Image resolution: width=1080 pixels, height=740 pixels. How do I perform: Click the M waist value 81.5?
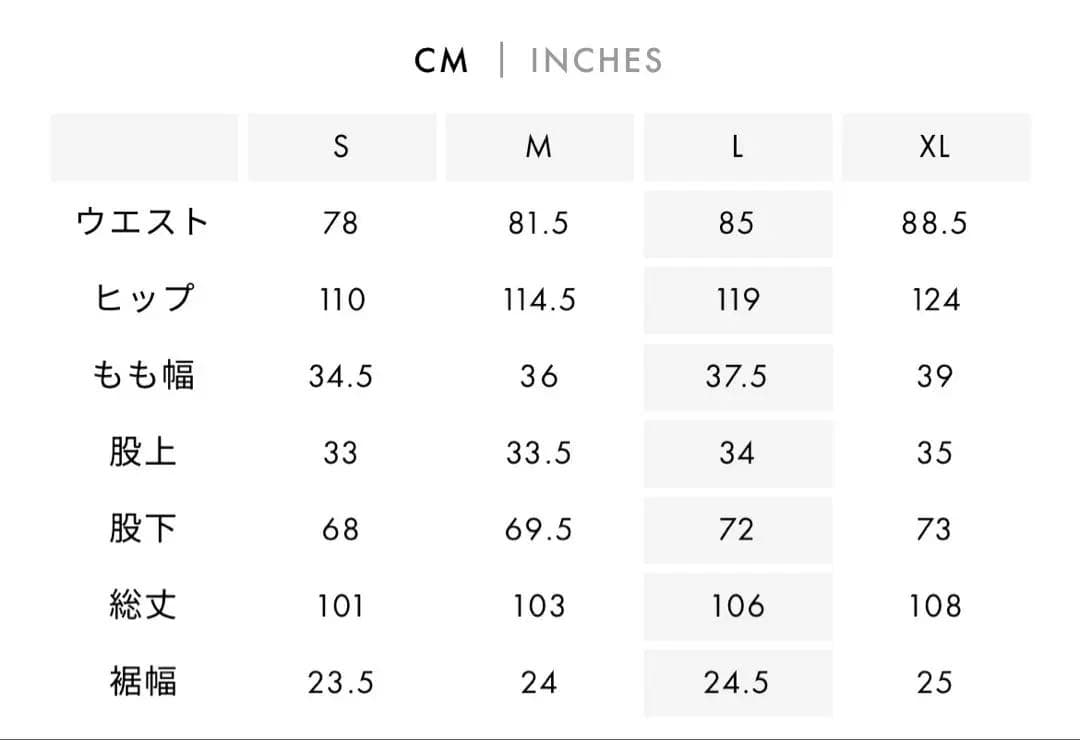(539, 223)
